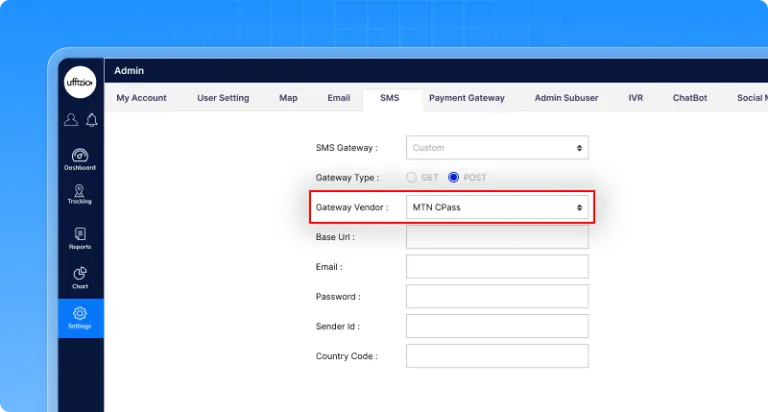Open the Gateway Vendor dropdown
768x412 pixels.
tap(497, 207)
